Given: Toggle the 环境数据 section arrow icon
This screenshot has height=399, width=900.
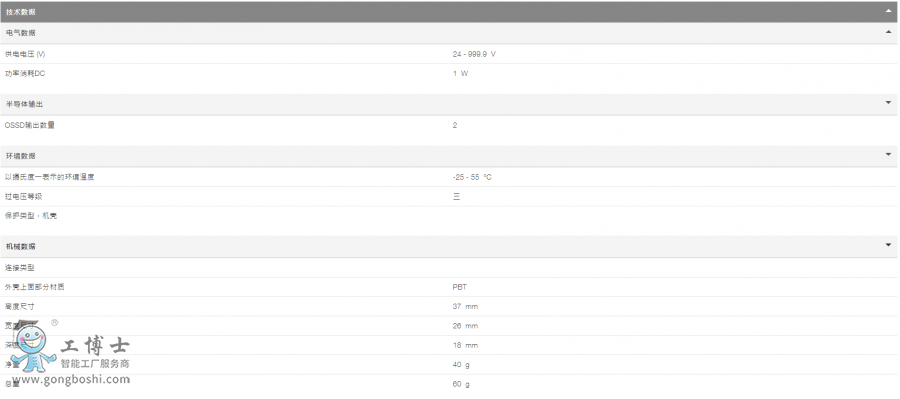Looking at the screenshot, I should pos(888,154).
